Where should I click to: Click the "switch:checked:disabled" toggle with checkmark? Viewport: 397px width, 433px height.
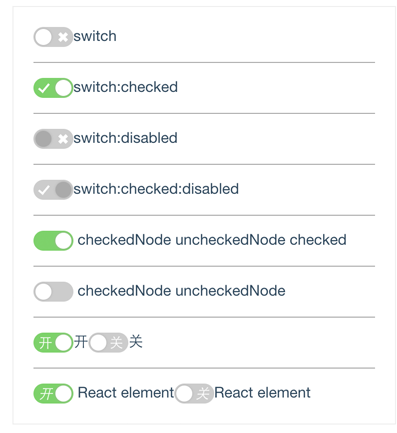[x=53, y=190]
